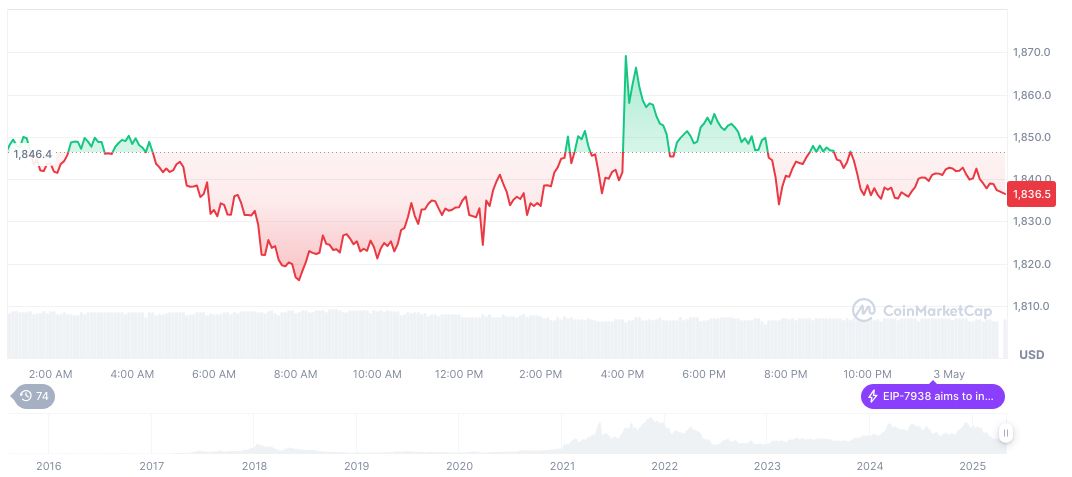Screen dimensions: 1072x477
Task: Click the 1,846.4 opening price label
Action: coord(33,154)
